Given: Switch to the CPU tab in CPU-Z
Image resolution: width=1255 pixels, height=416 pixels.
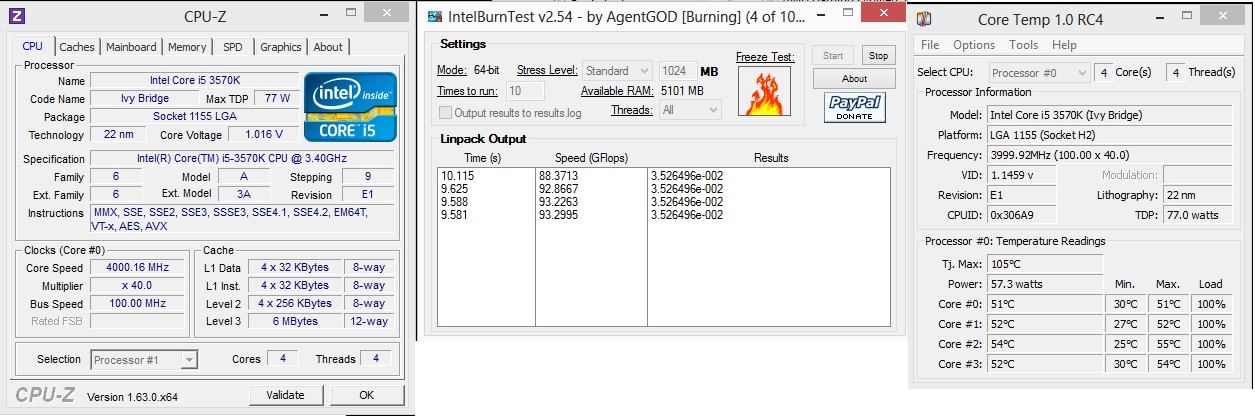Looking at the screenshot, I should pyautogui.click(x=33, y=46).
